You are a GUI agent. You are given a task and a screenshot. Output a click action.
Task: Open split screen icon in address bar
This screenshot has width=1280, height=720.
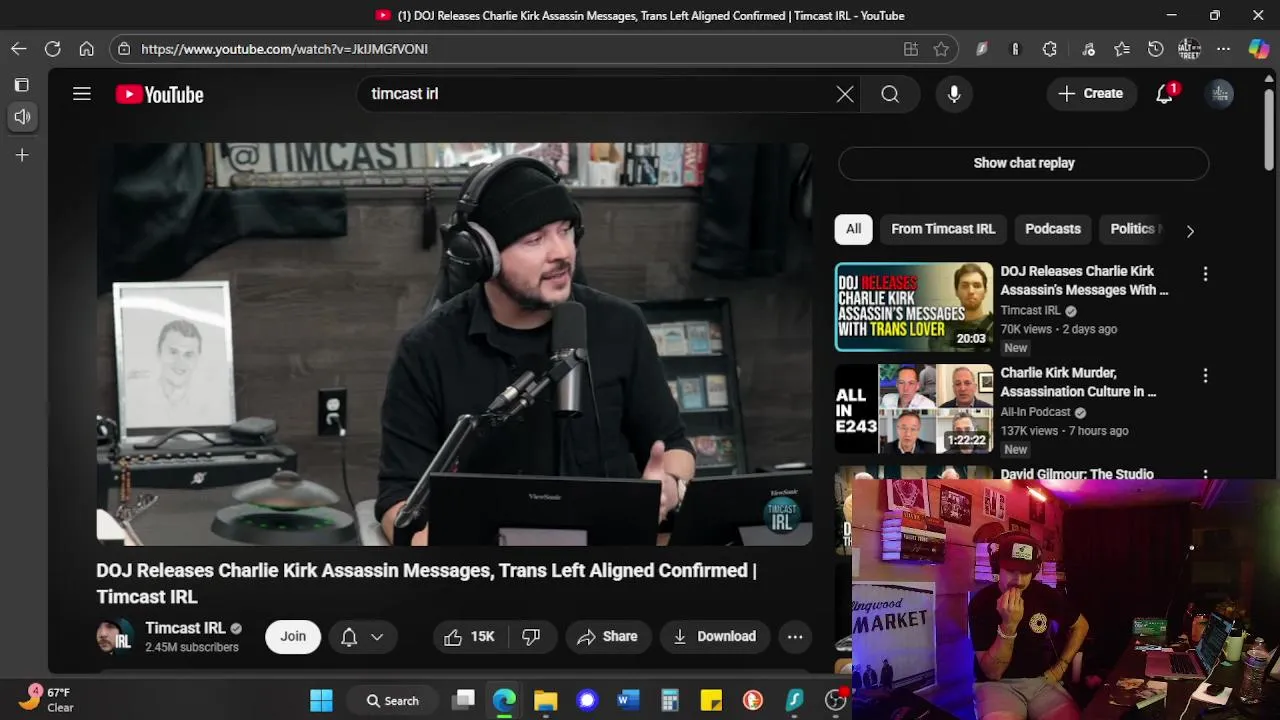pyautogui.click(x=911, y=49)
